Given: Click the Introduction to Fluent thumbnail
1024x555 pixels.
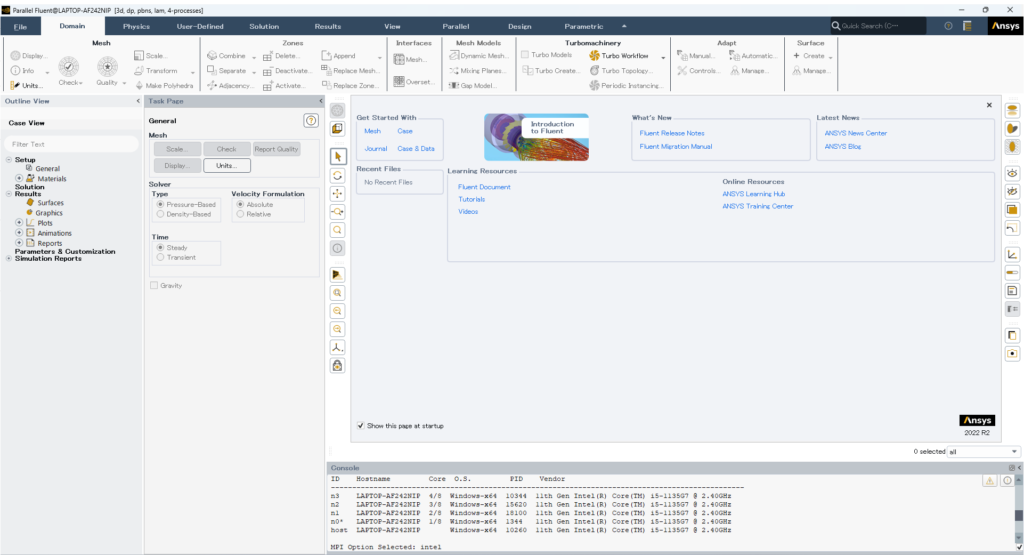Looking at the screenshot, I should 536,137.
